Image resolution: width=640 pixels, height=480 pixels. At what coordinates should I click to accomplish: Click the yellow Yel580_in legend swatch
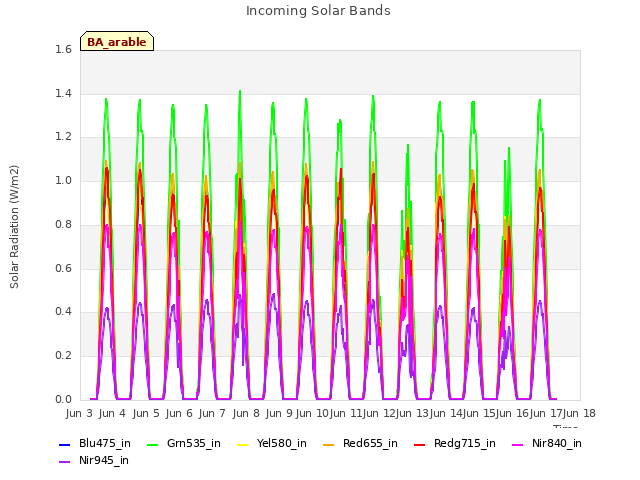click(x=242, y=444)
